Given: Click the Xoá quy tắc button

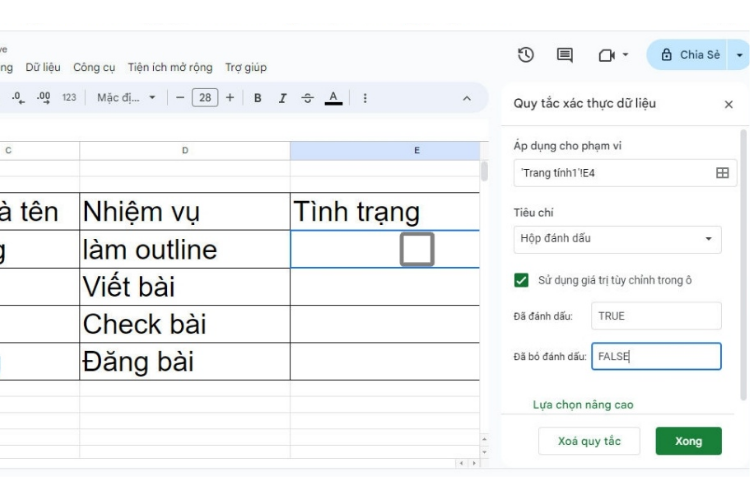Looking at the screenshot, I should 589,441.
